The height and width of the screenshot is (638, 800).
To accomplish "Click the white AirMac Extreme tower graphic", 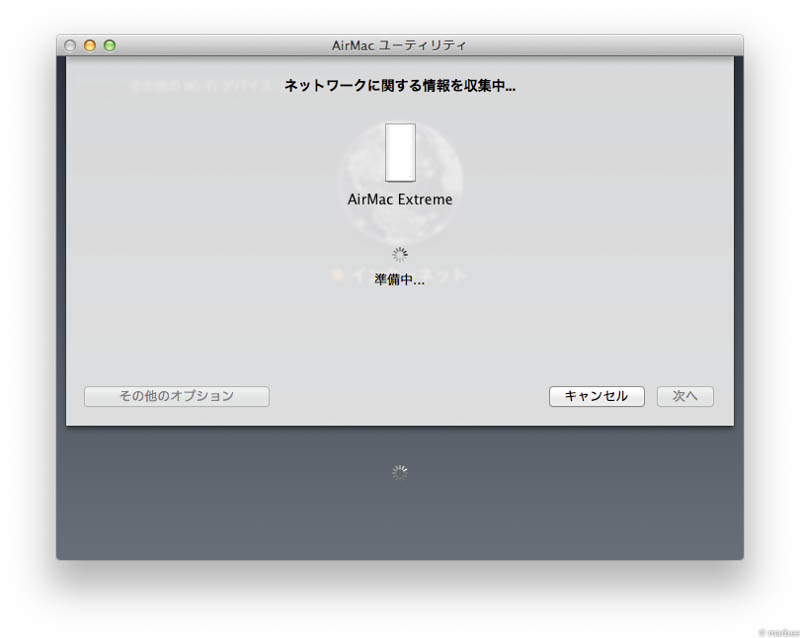I will [x=400, y=150].
